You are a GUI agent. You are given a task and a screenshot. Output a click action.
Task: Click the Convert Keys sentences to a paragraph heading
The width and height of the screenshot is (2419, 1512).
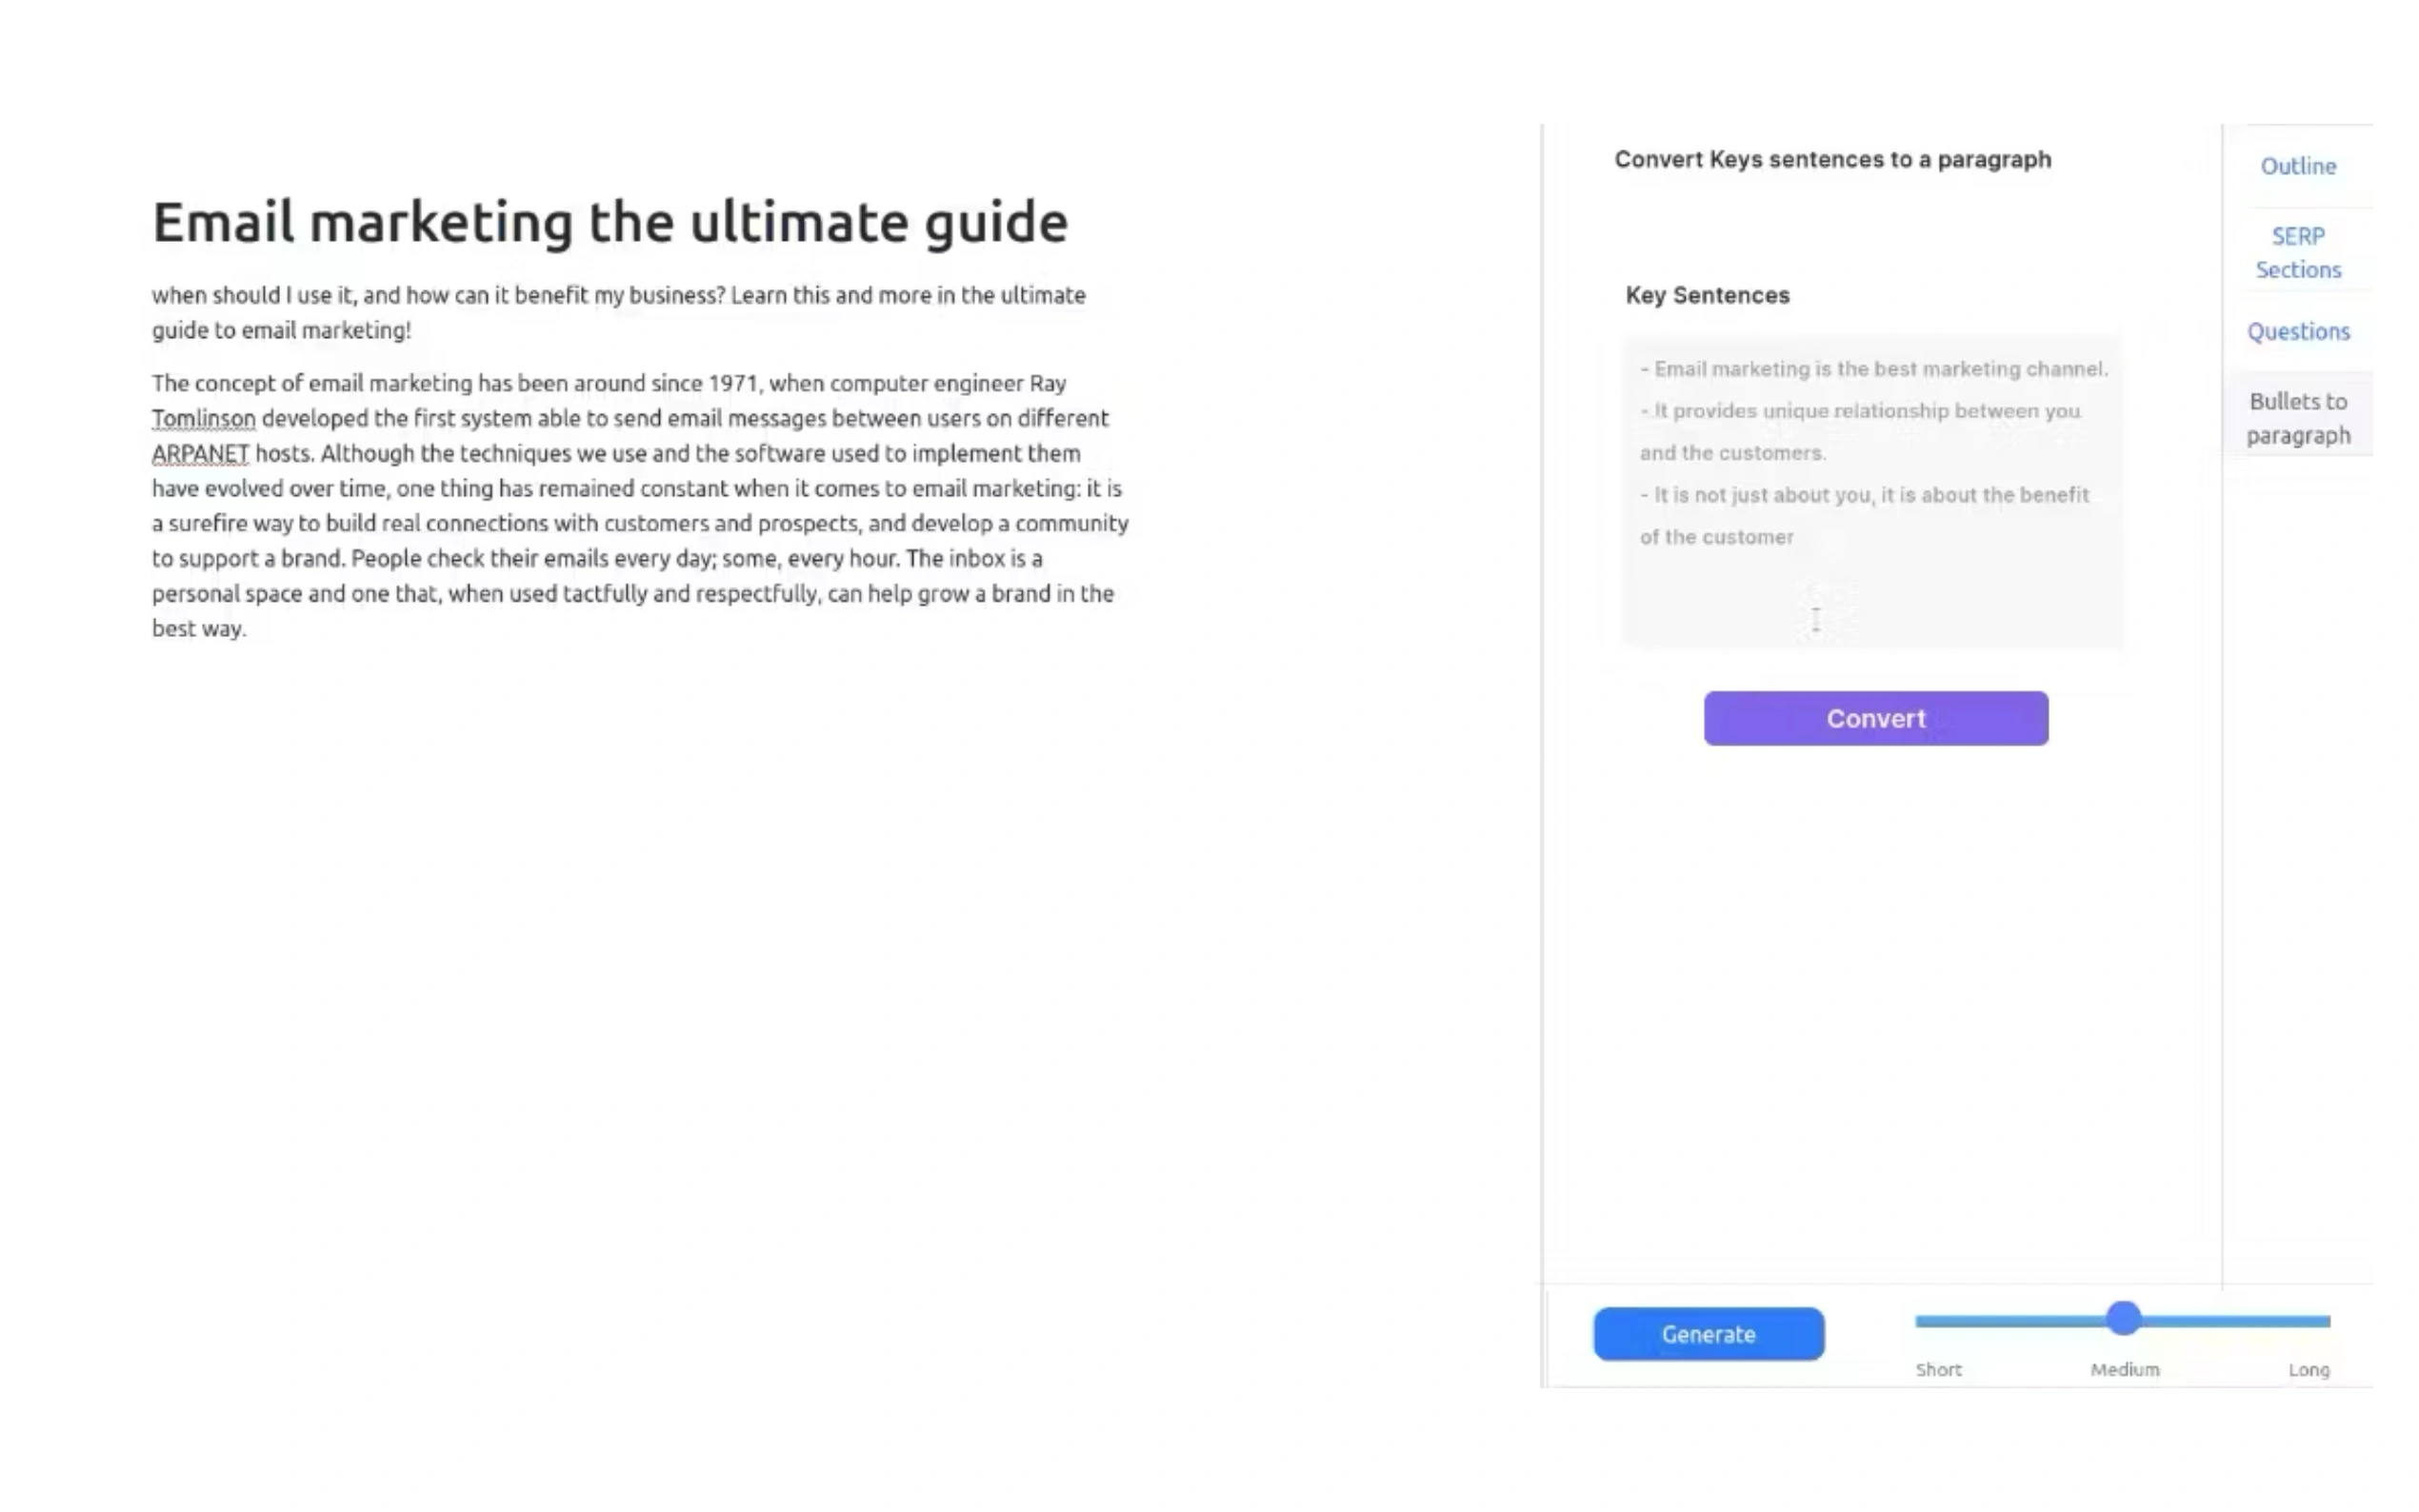click(x=1831, y=159)
